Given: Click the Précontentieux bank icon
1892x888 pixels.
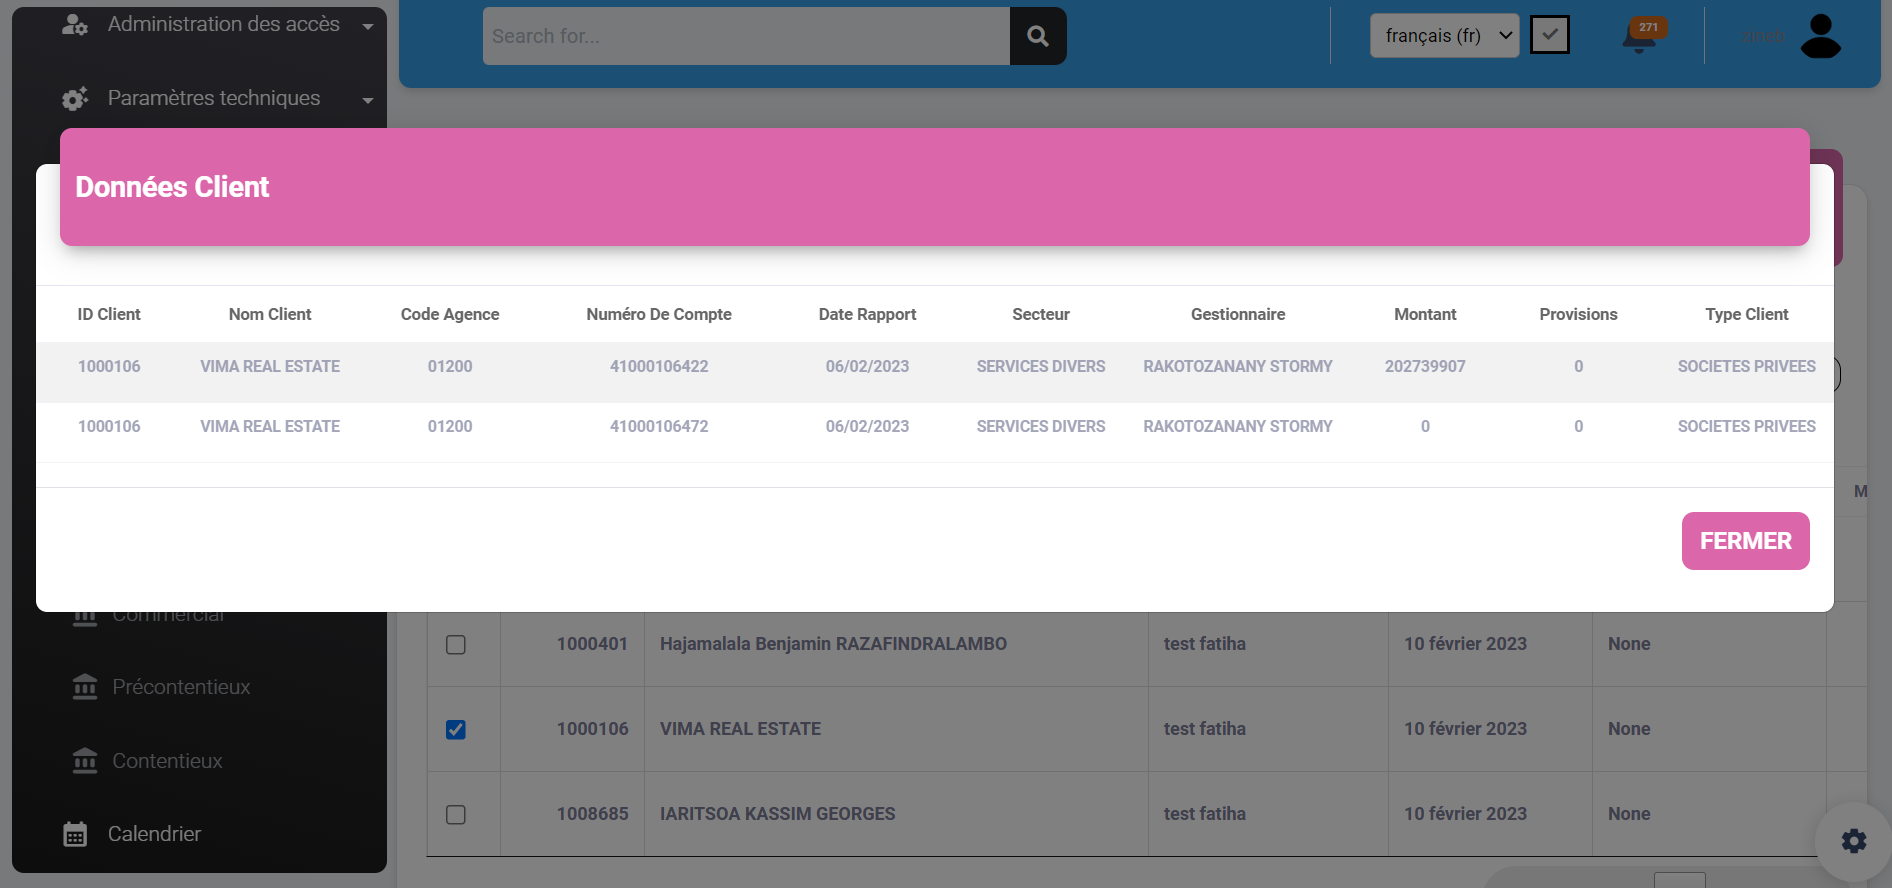Looking at the screenshot, I should tap(85, 687).
